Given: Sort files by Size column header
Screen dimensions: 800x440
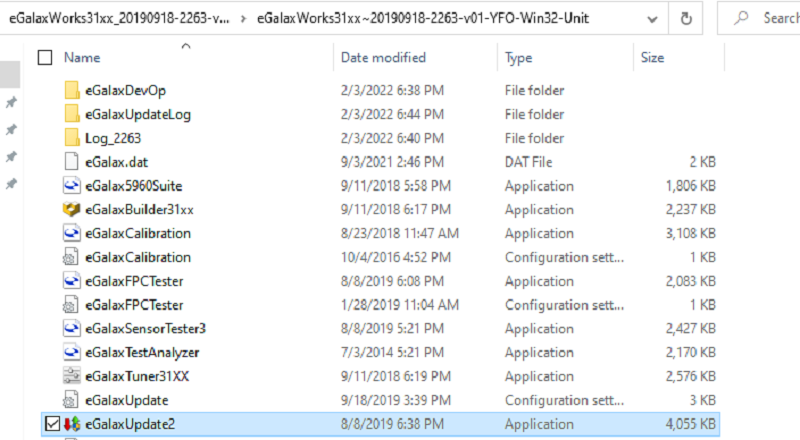Looking at the screenshot, I should 652,58.
